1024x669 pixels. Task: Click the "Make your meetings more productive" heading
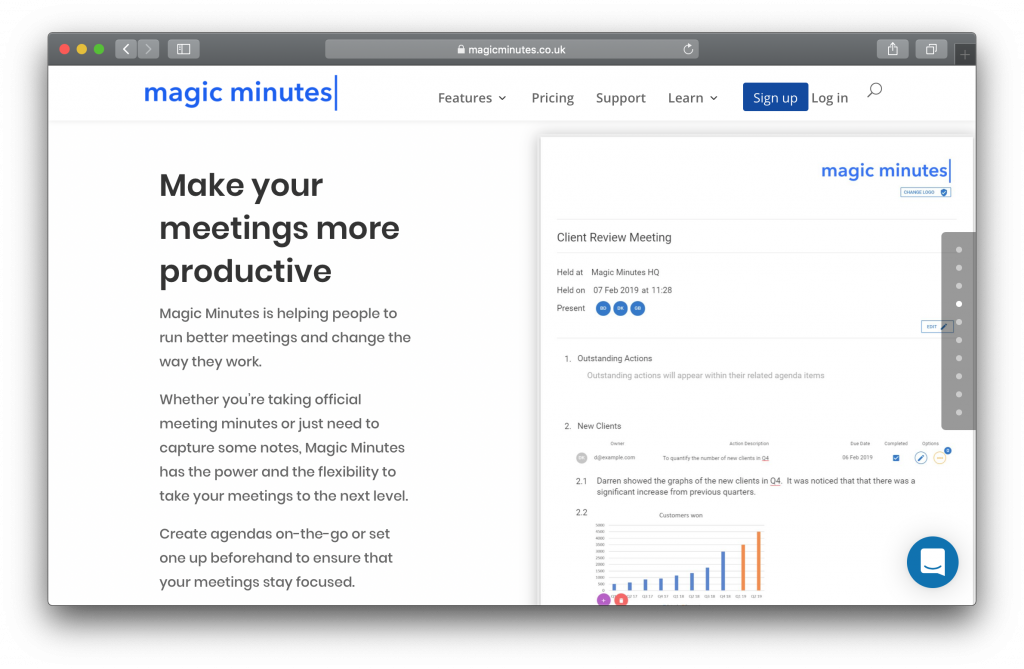pyautogui.click(x=280, y=228)
